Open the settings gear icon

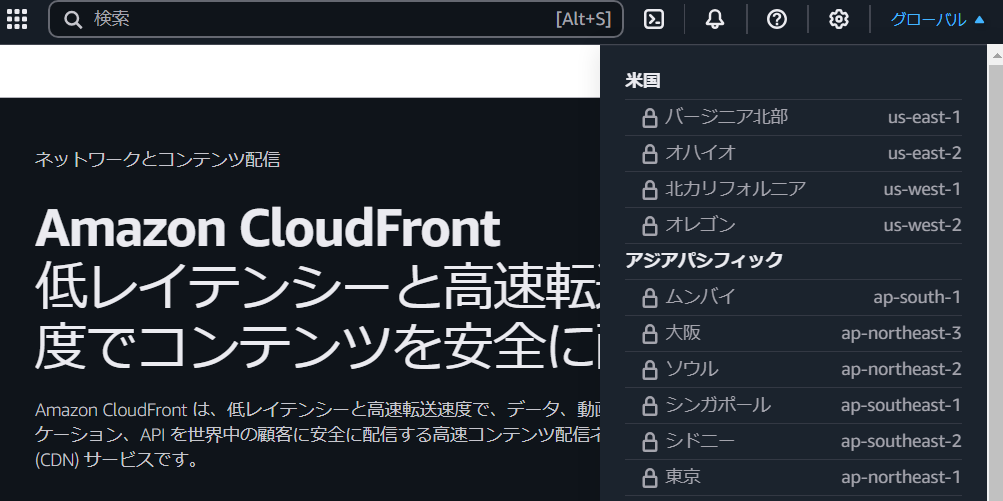click(839, 19)
